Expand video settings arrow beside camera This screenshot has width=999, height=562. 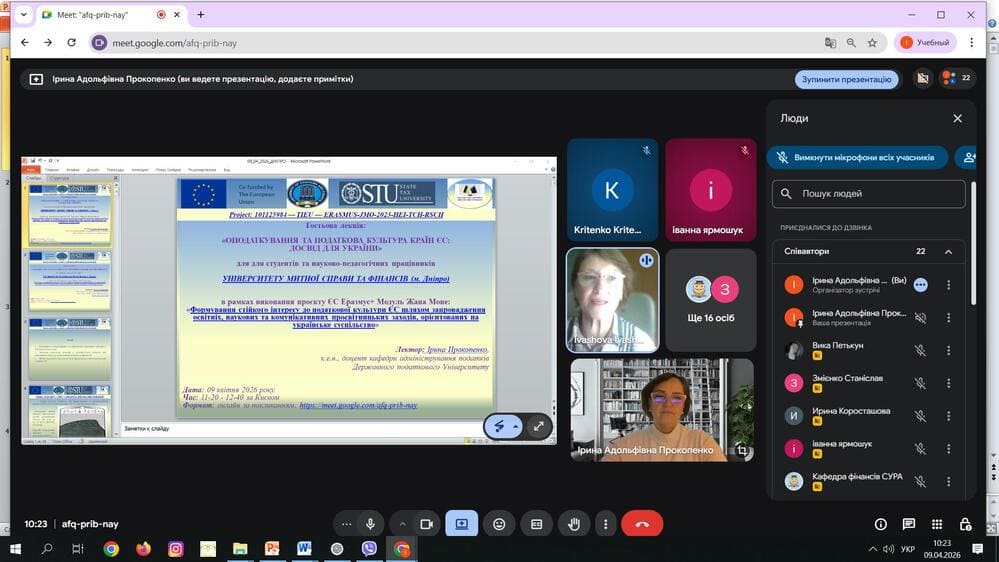[403, 524]
